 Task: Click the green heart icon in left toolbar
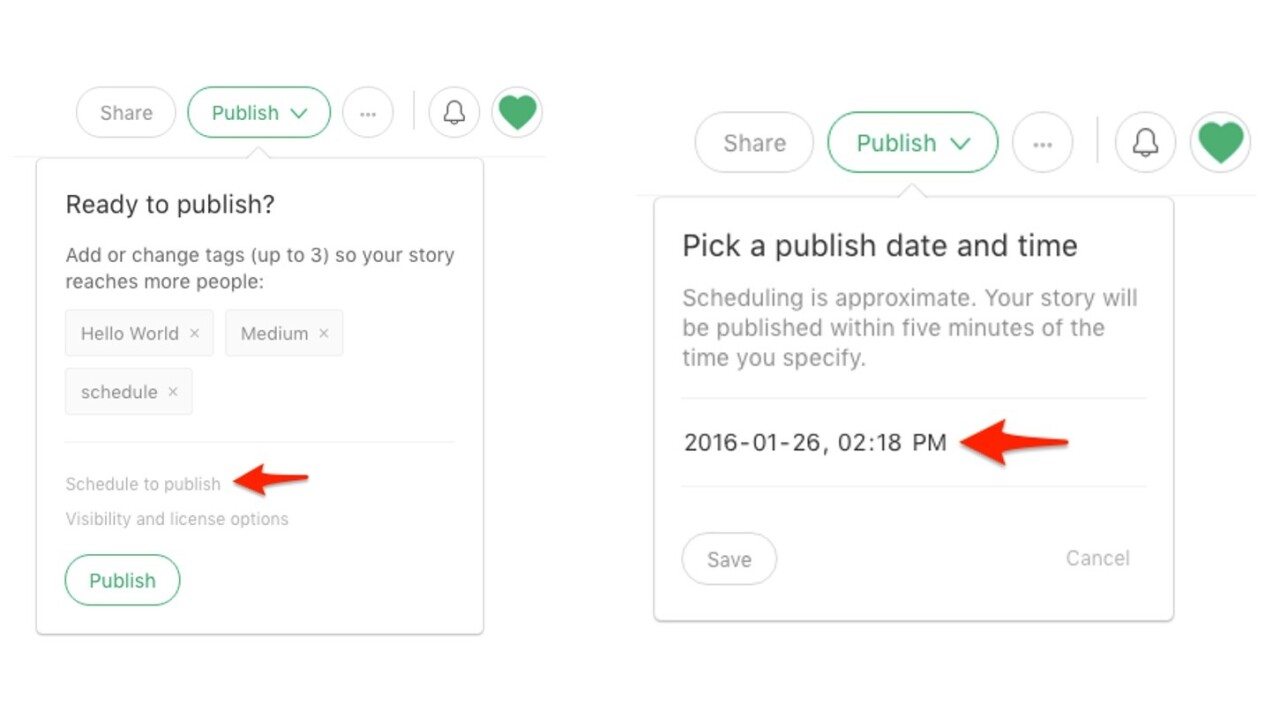coord(517,112)
